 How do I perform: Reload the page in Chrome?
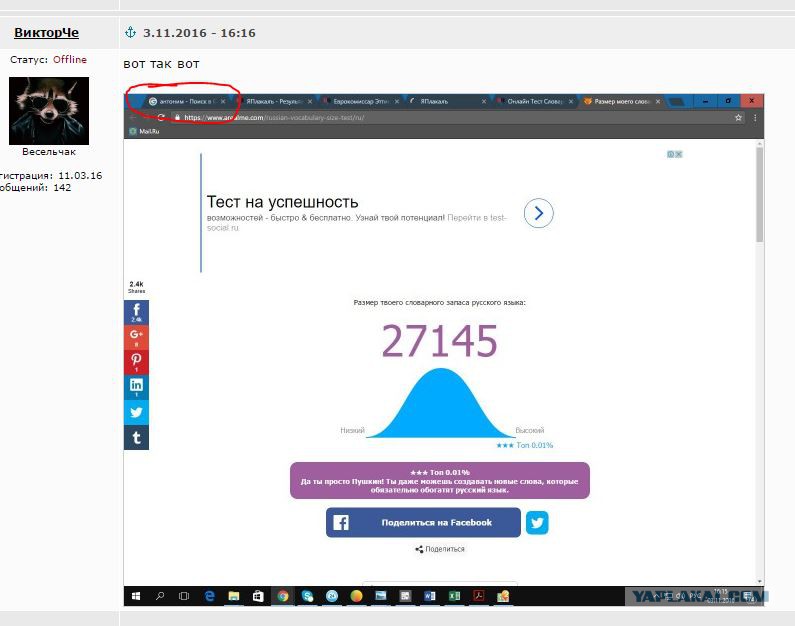coord(161,117)
